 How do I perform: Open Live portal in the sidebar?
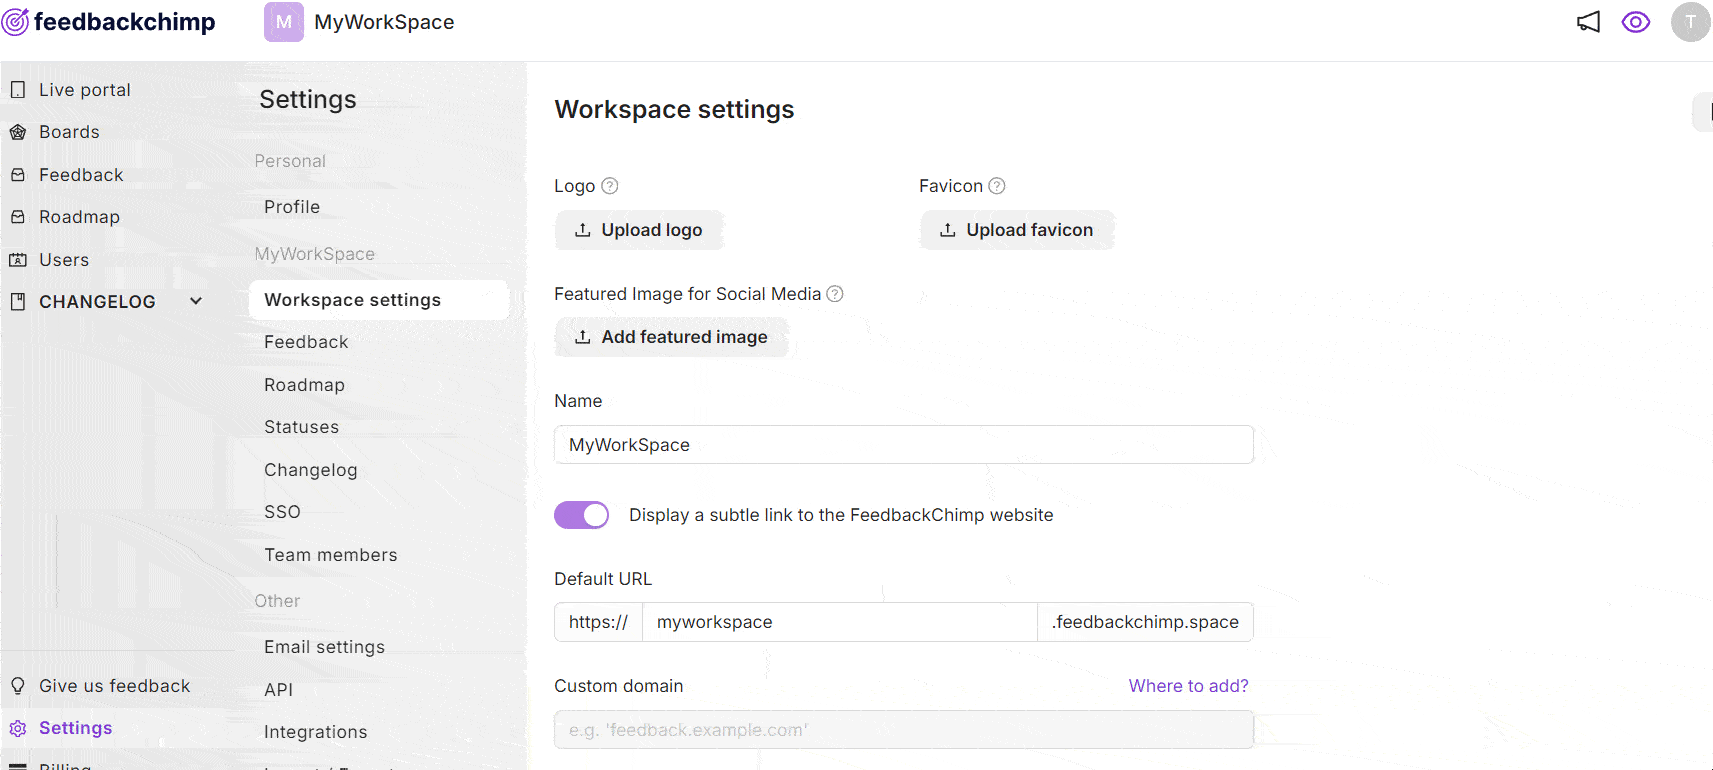pyautogui.click(x=85, y=90)
